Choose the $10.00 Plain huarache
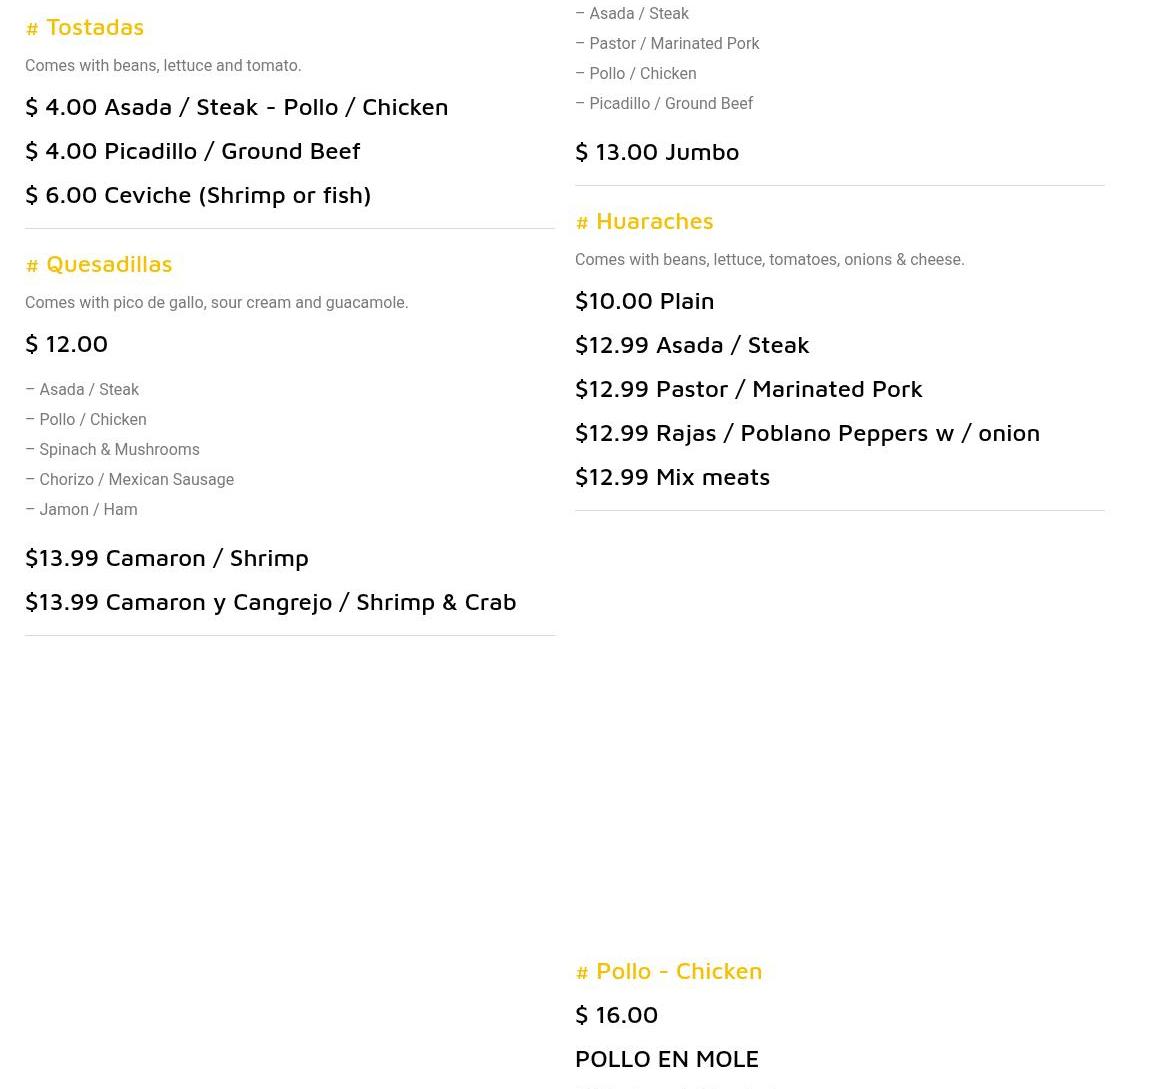This screenshot has width=1150, height=1089. click(x=645, y=301)
